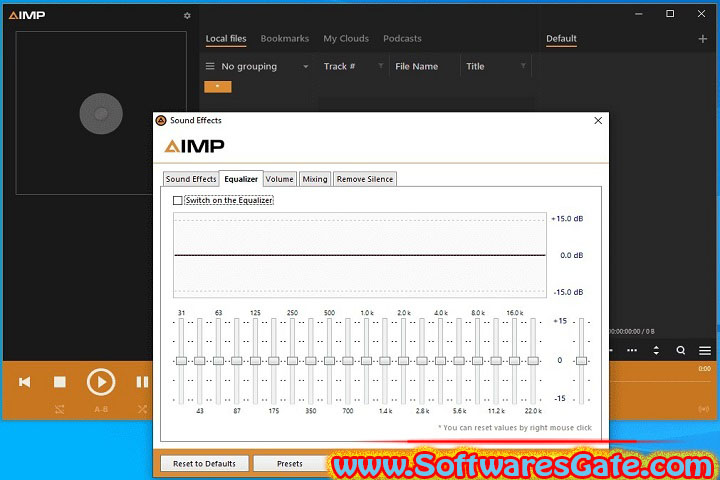Sort by Title column header

coord(475,66)
